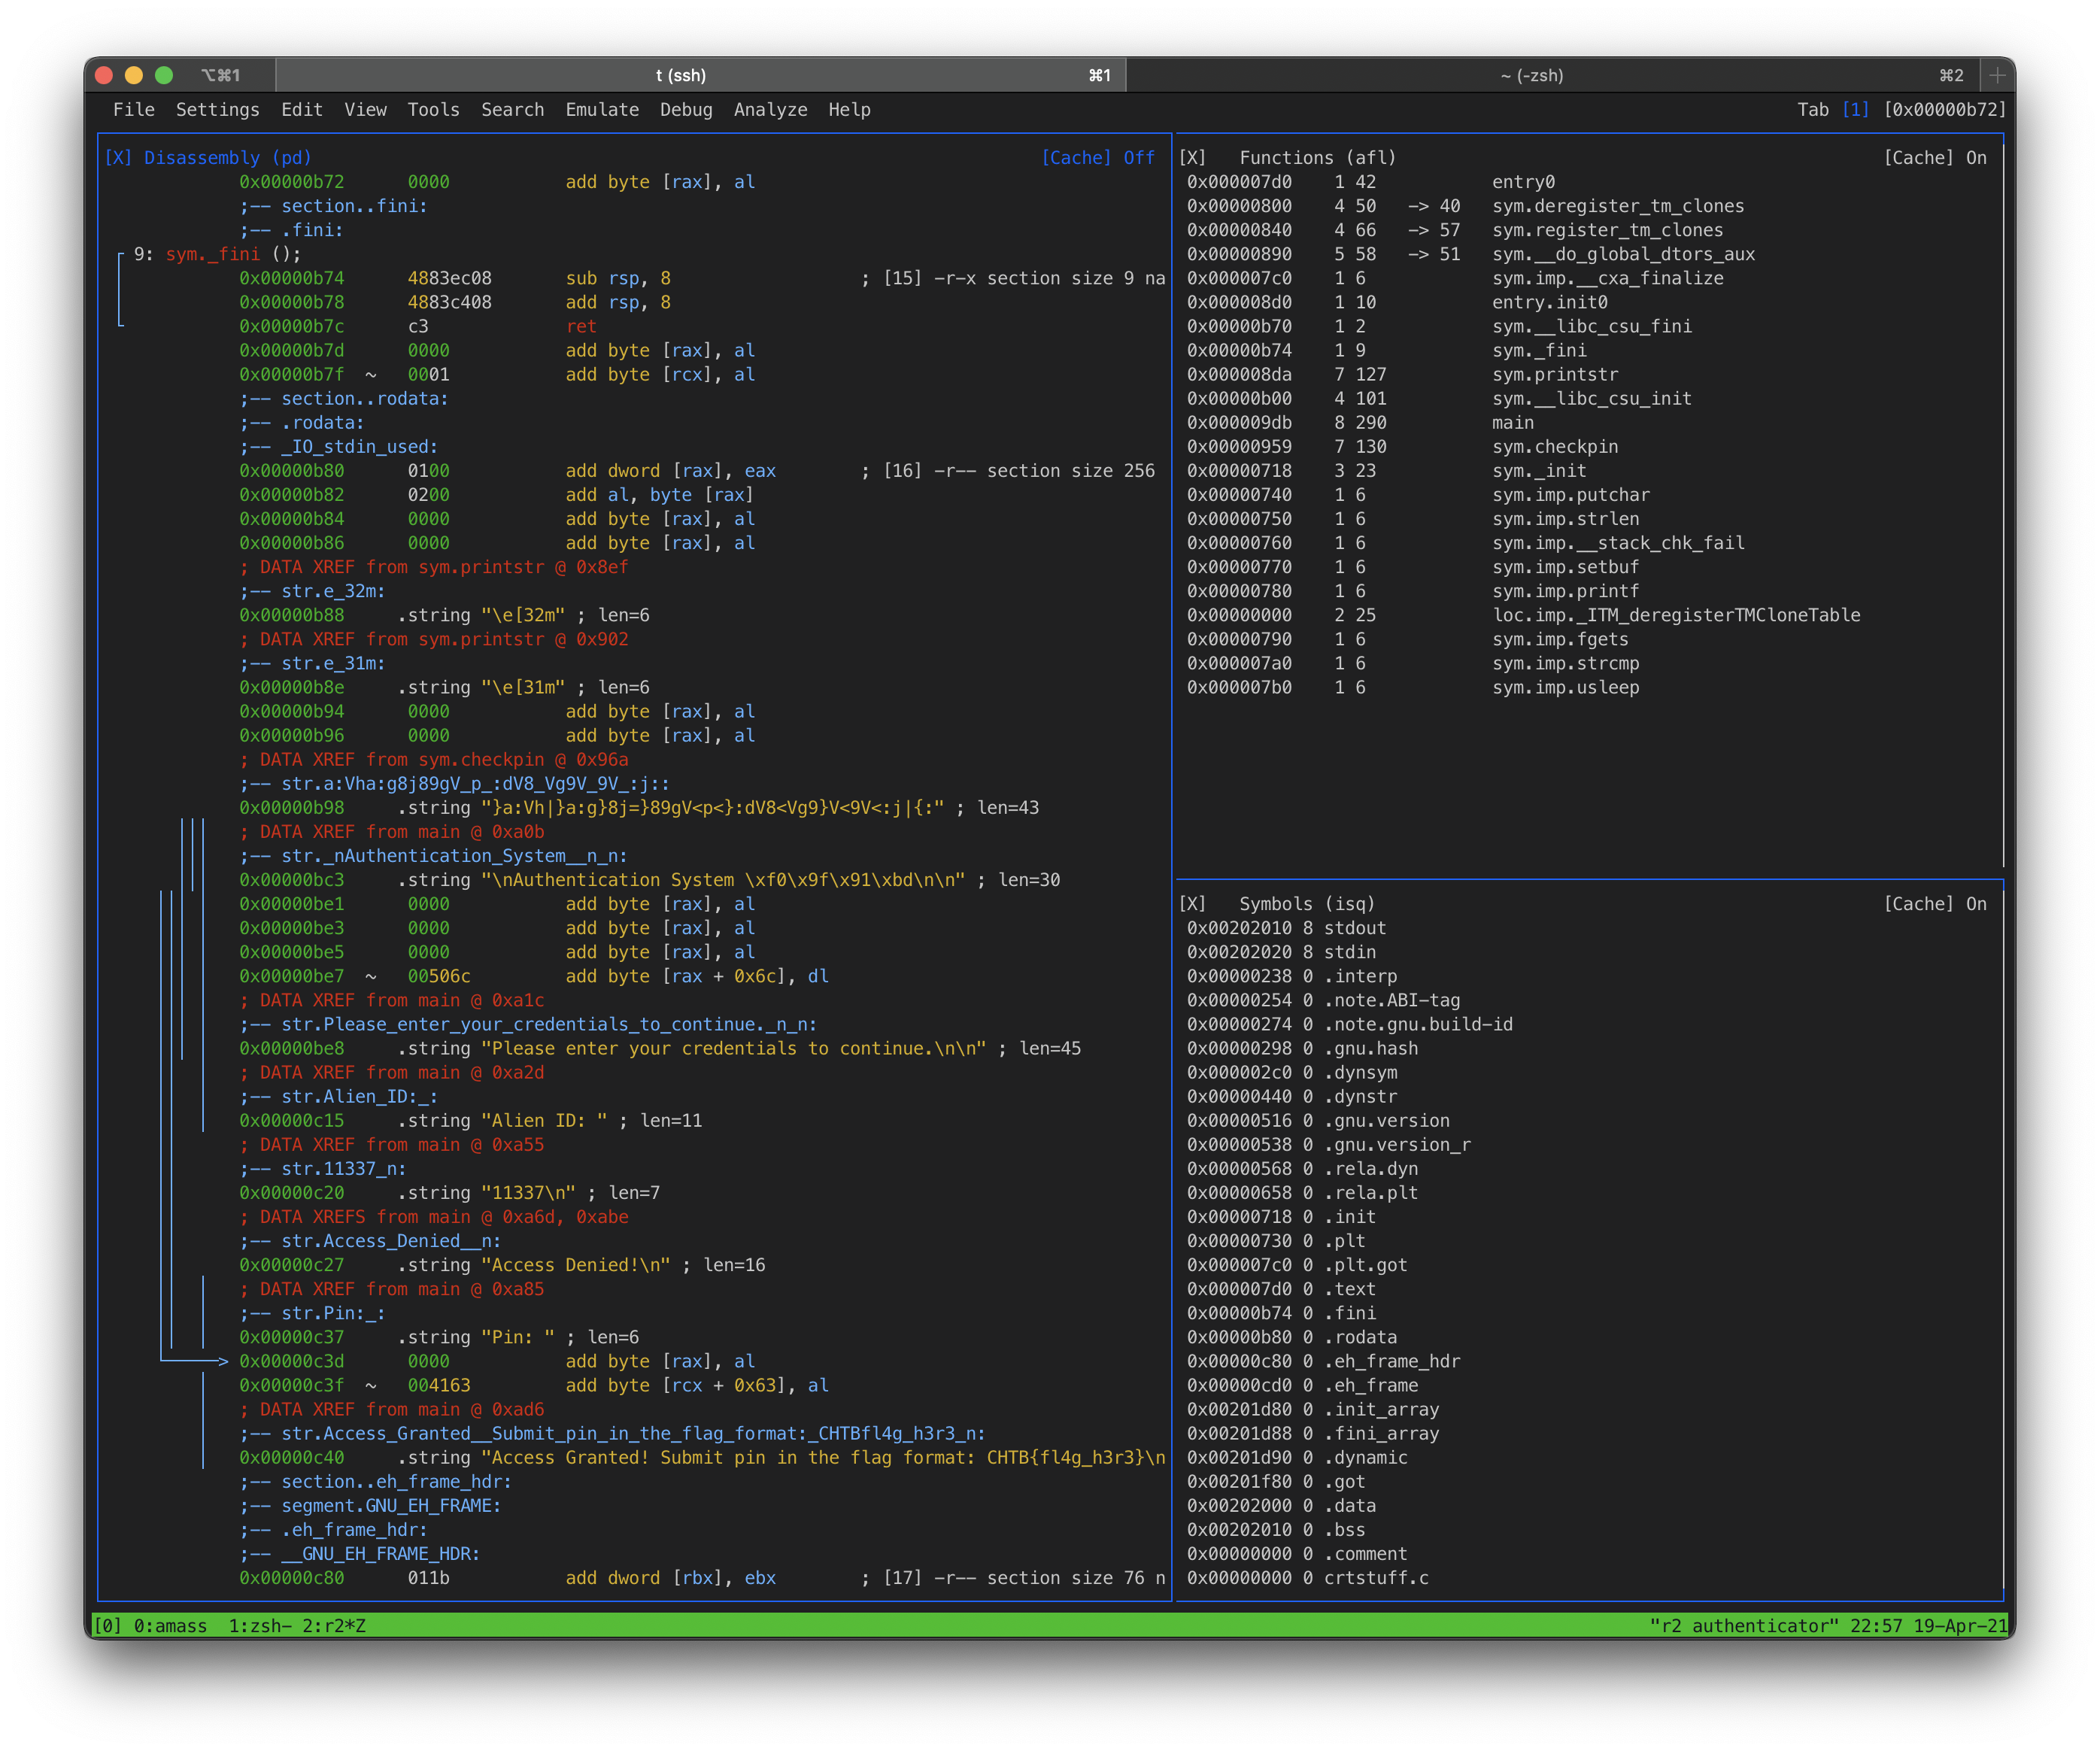The image size is (2100, 1751).
Task: Close the Disassembly (pd) panel via [X]
Action: 118,157
